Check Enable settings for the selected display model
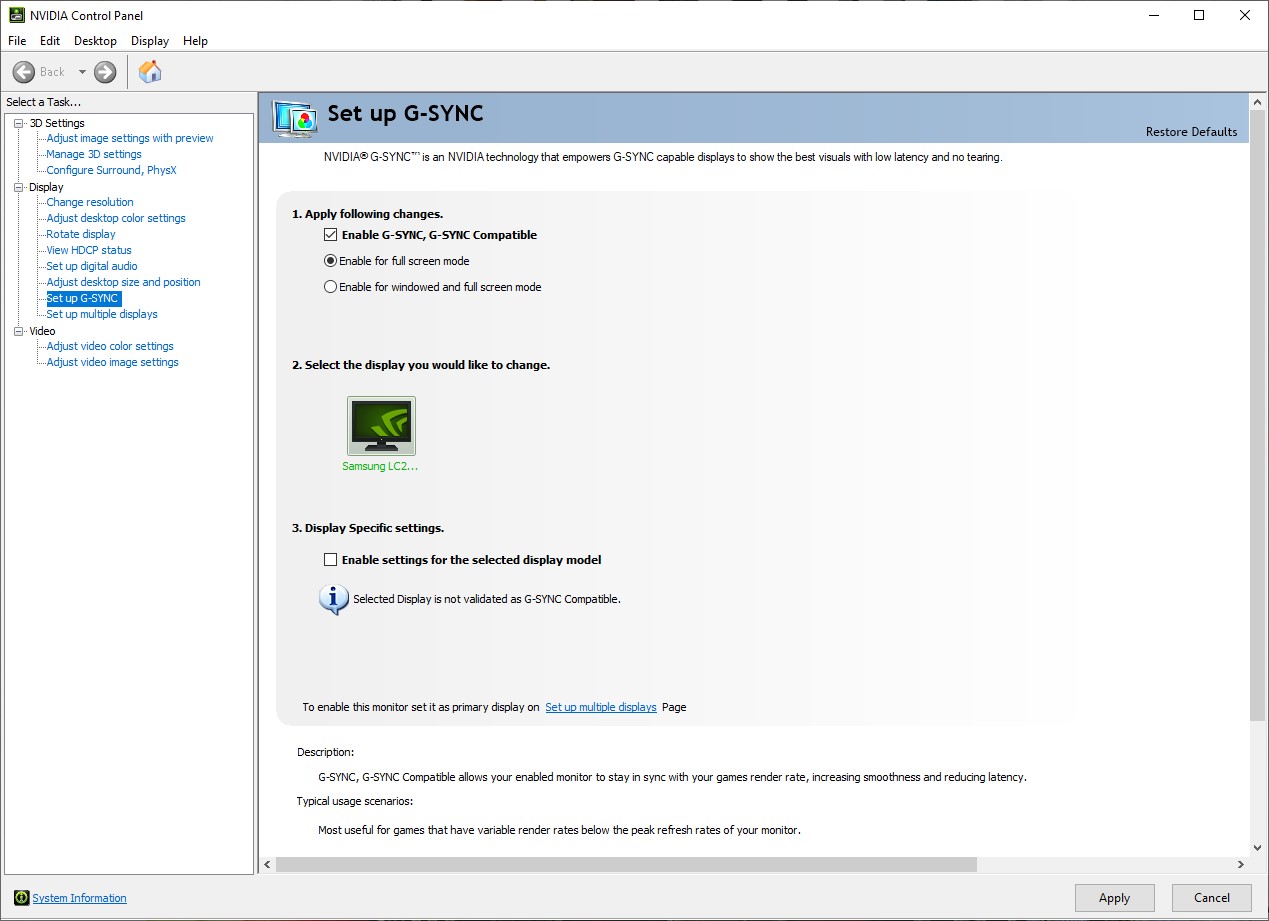This screenshot has height=921, width=1269. [x=331, y=560]
